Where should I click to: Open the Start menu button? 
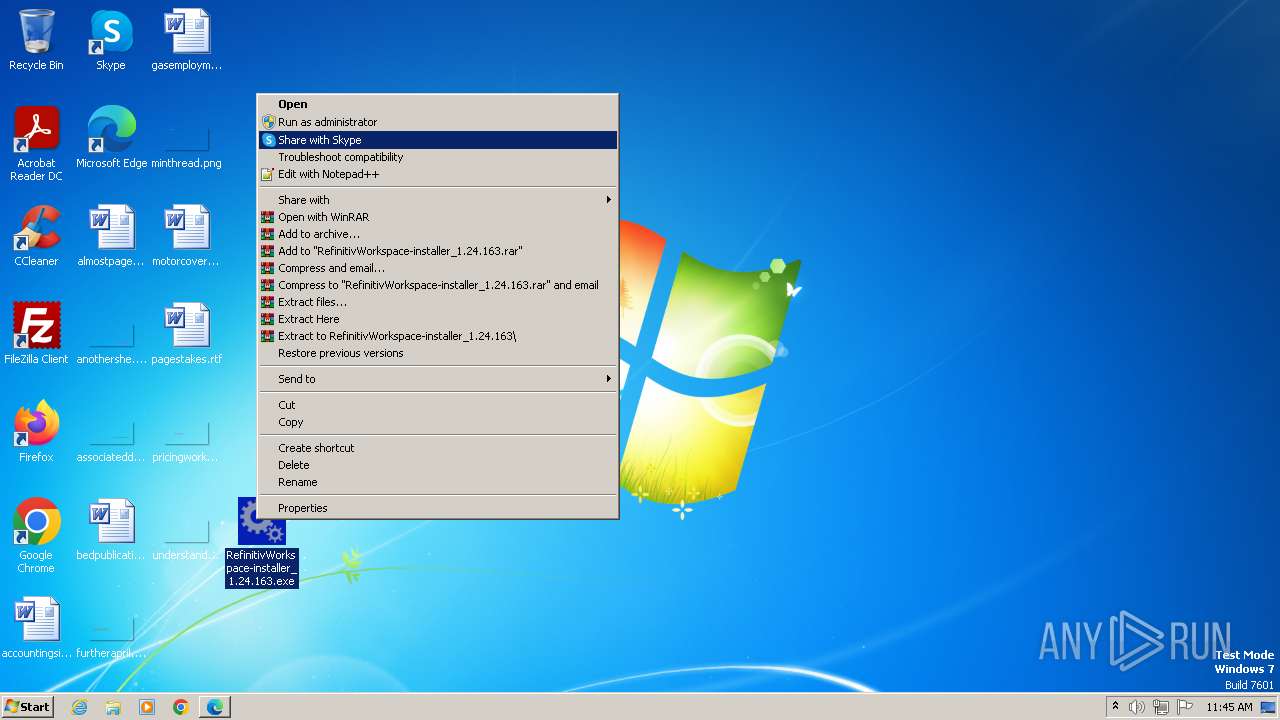27,707
